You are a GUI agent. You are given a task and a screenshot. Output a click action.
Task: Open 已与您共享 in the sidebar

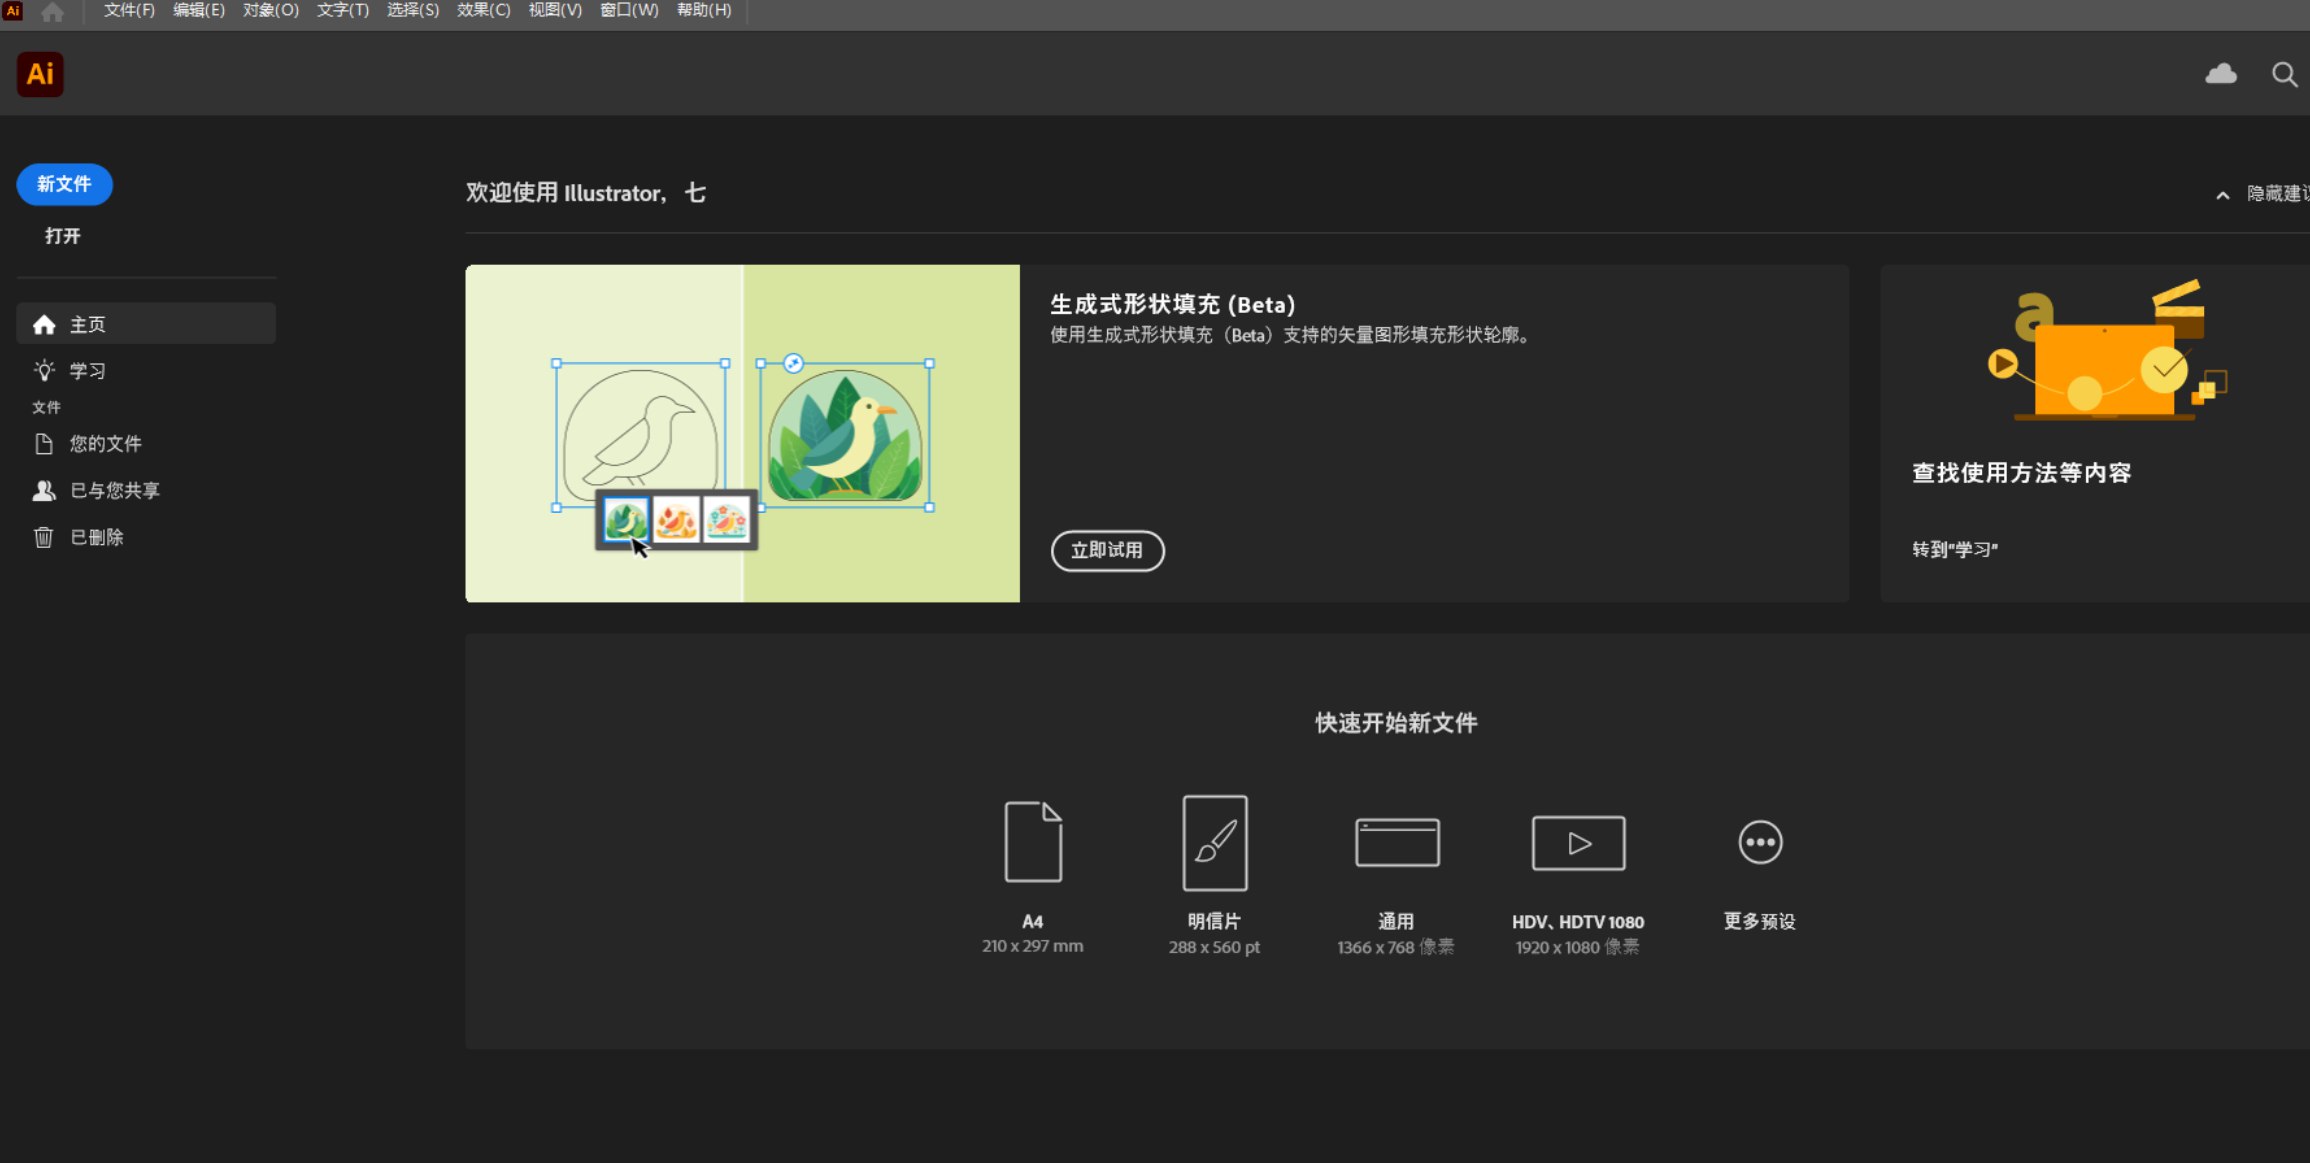146,490
